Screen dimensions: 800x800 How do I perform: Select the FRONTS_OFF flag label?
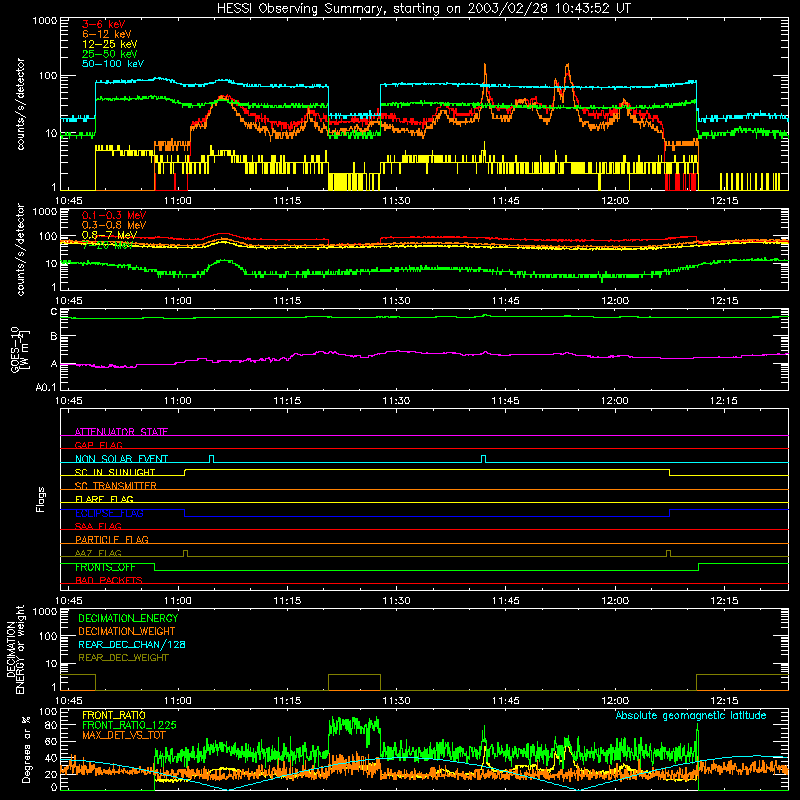point(105,567)
